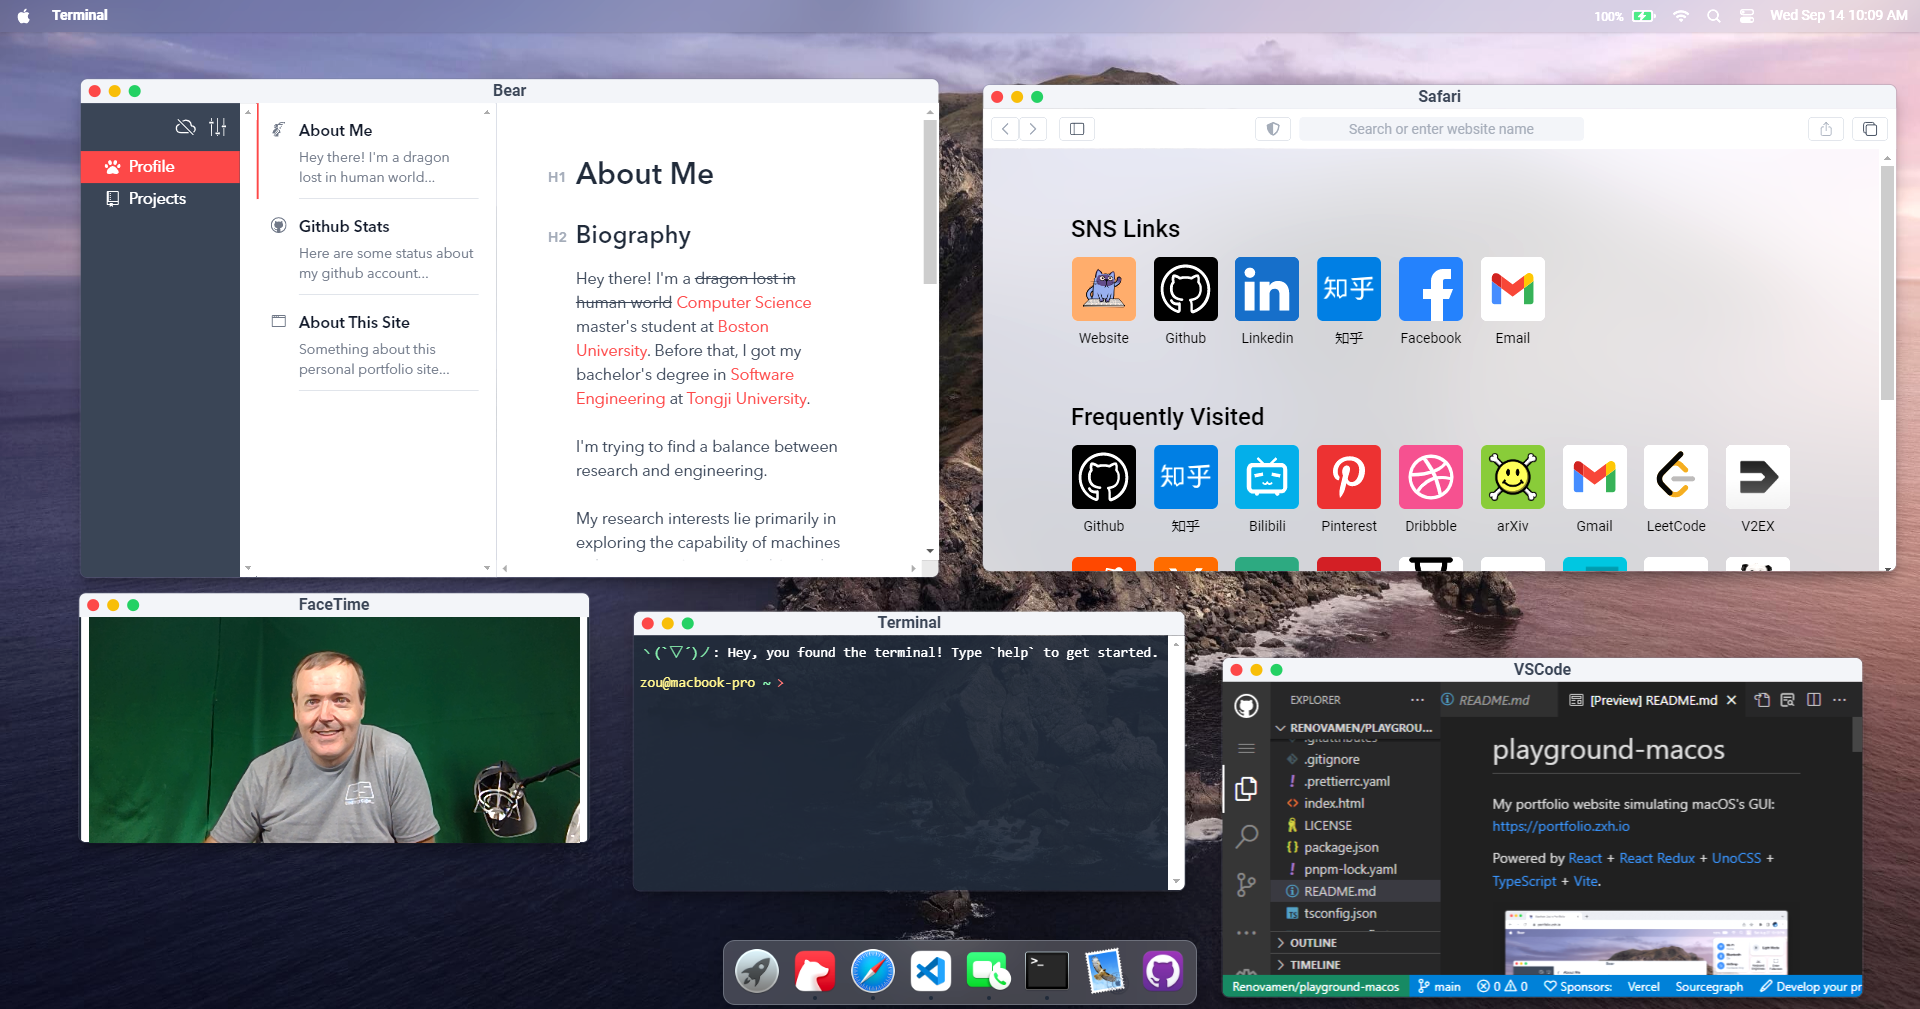Open the Linkedin shortcut in Safari
Screen dimensions: 1920x1009
(x=1267, y=289)
